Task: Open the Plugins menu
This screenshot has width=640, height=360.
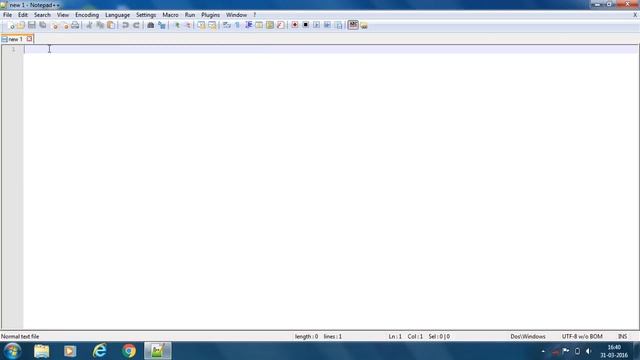Action: point(211,15)
